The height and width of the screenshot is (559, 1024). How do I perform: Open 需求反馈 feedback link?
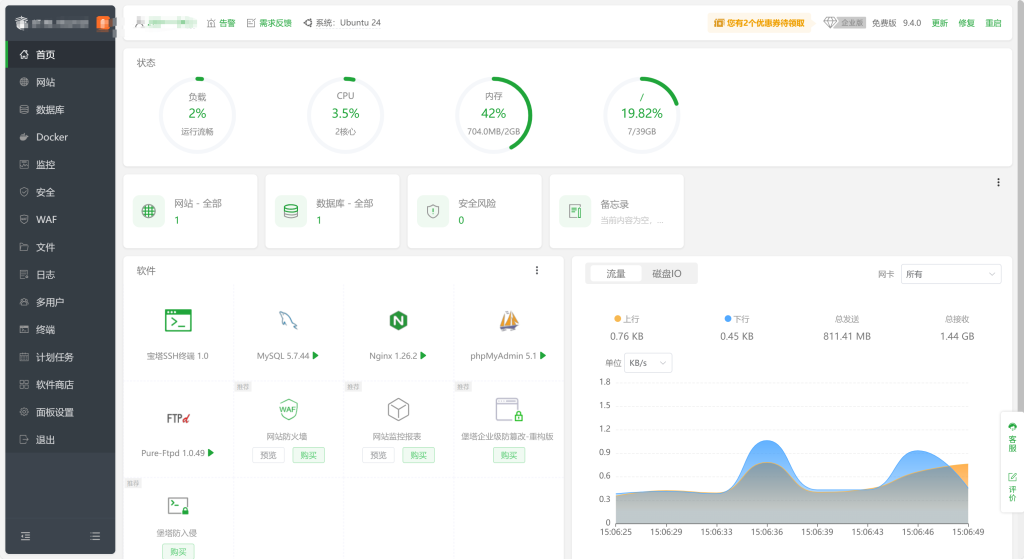pyautogui.click(x=269, y=23)
